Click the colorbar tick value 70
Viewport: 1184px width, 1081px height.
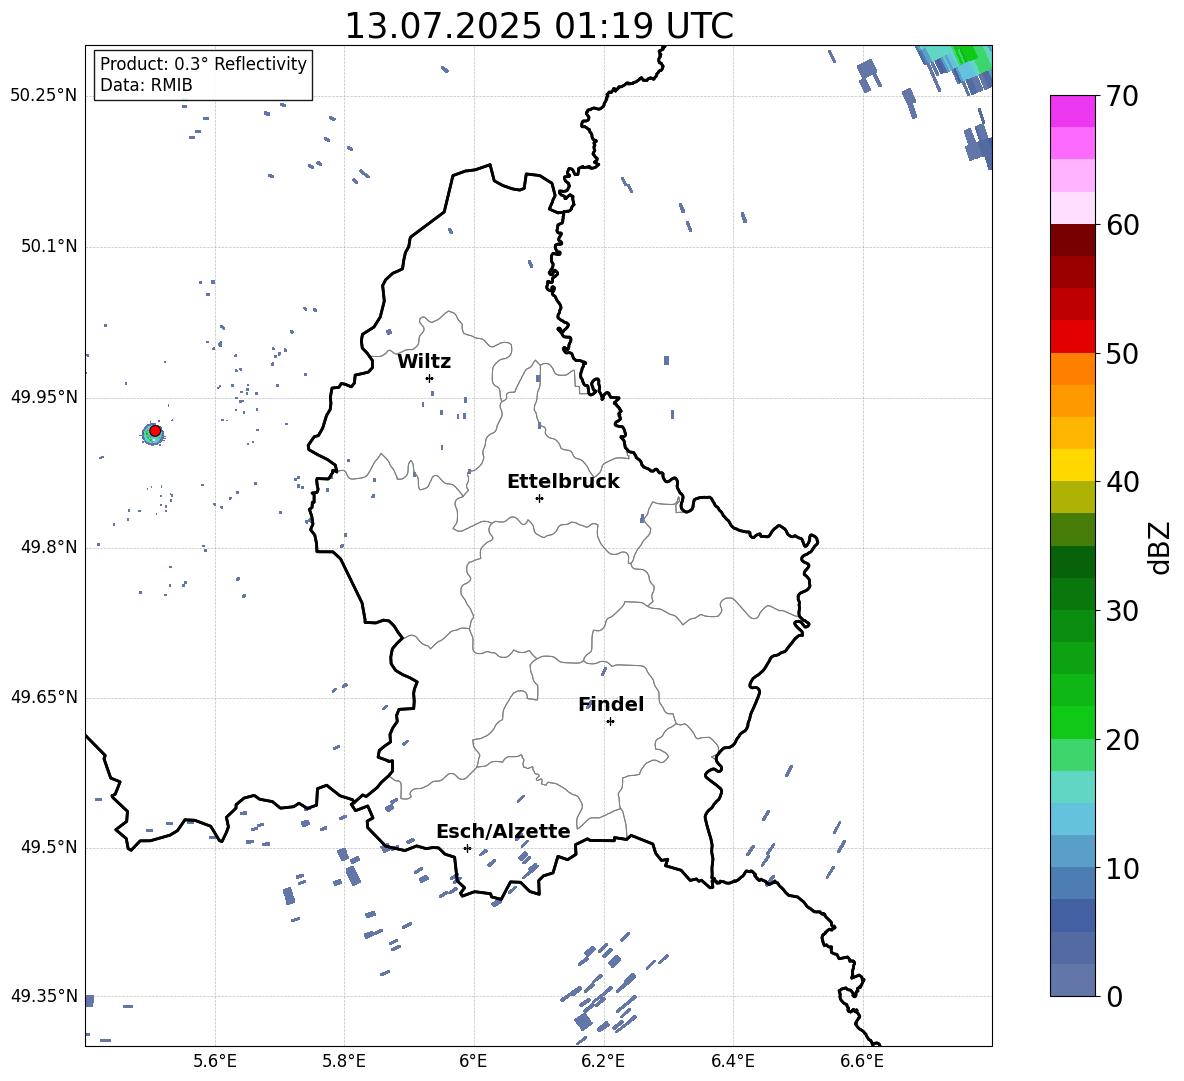[1122, 96]
